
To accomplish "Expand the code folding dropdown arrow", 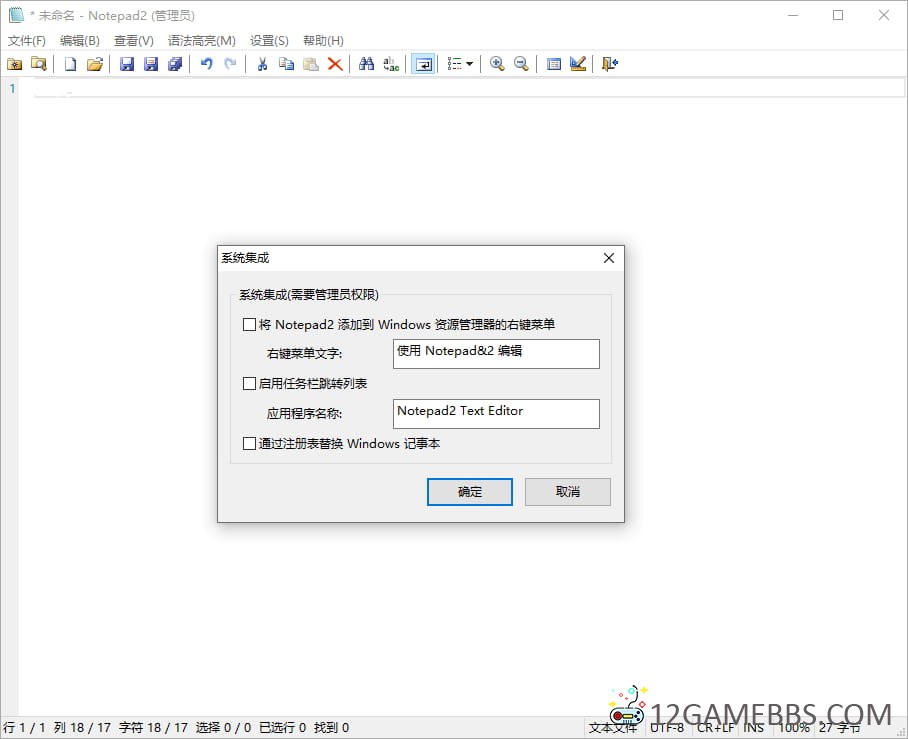I will [470, 64].
